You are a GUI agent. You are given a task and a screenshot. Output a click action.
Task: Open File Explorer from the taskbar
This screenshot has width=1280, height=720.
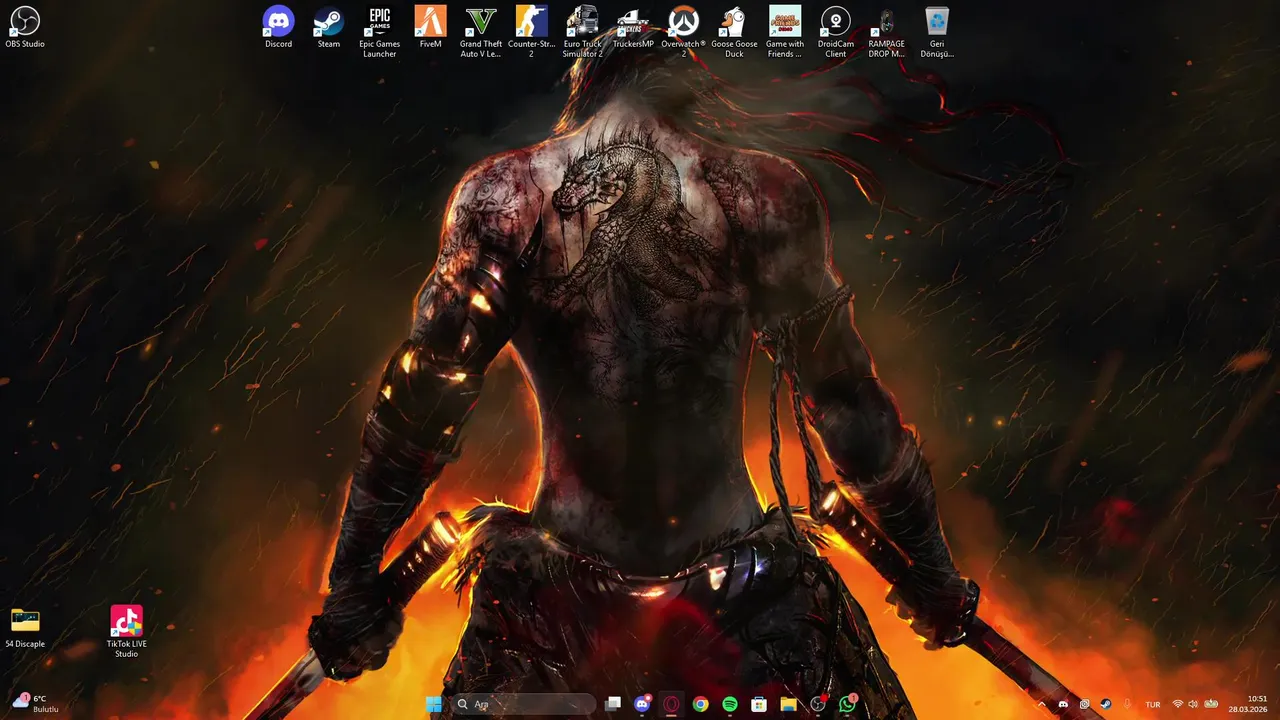coord(788,704)
